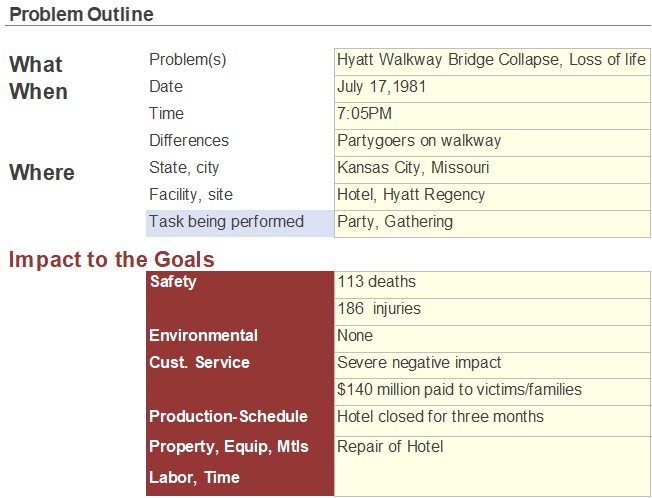This screenshot has height=498, width=652.
Task: Select the highlighted Task being performed label
Action: [x=240, y=223]
